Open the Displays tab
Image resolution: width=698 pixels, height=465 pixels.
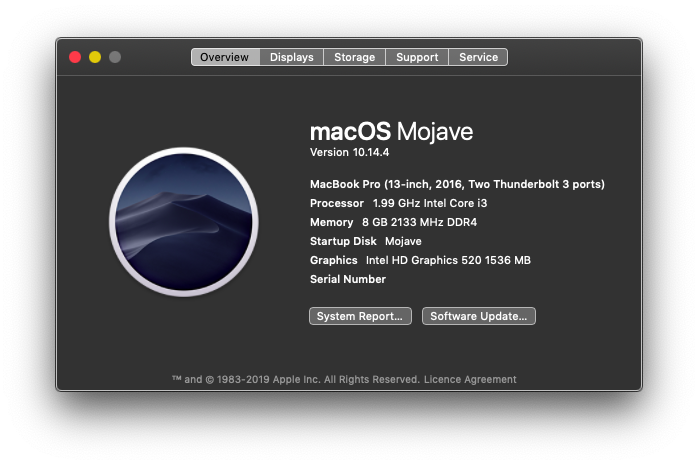(292, 57)
